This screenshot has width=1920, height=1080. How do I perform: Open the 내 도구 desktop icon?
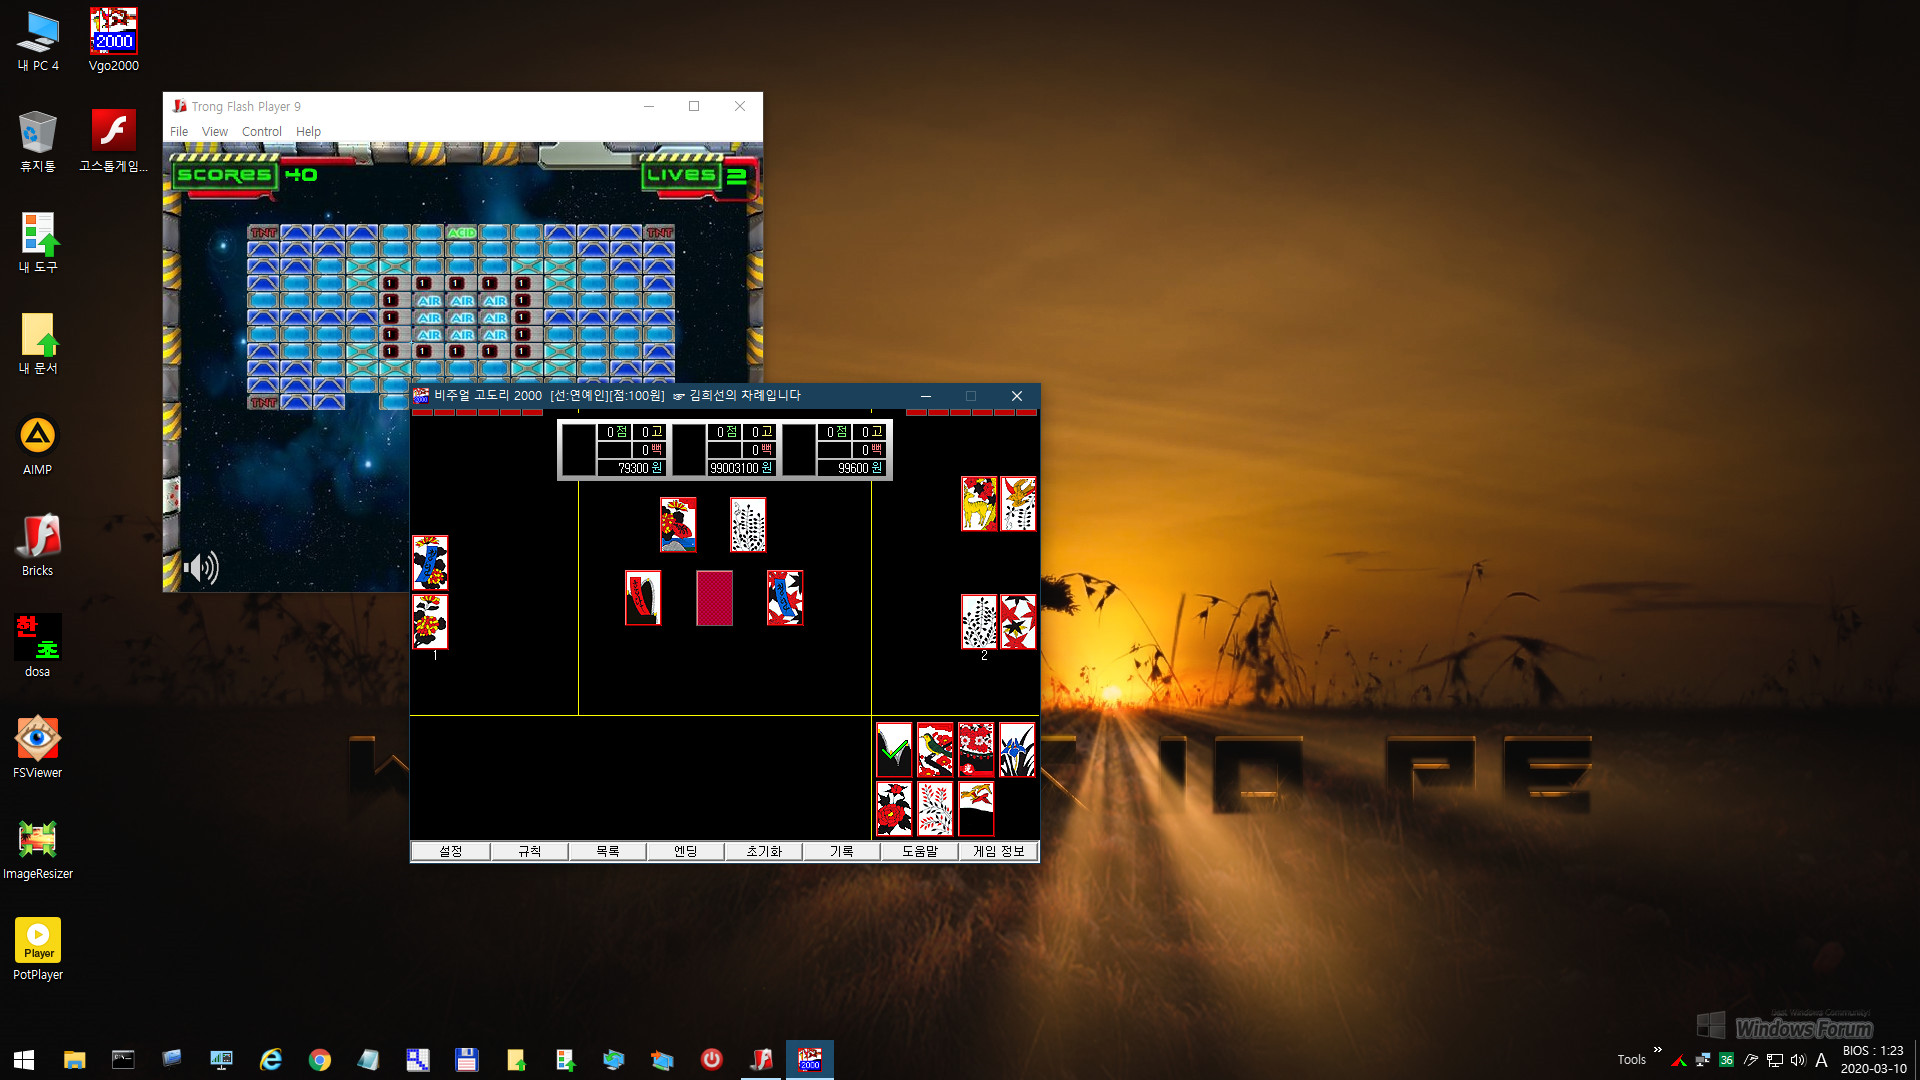click(x=38, y=242)
